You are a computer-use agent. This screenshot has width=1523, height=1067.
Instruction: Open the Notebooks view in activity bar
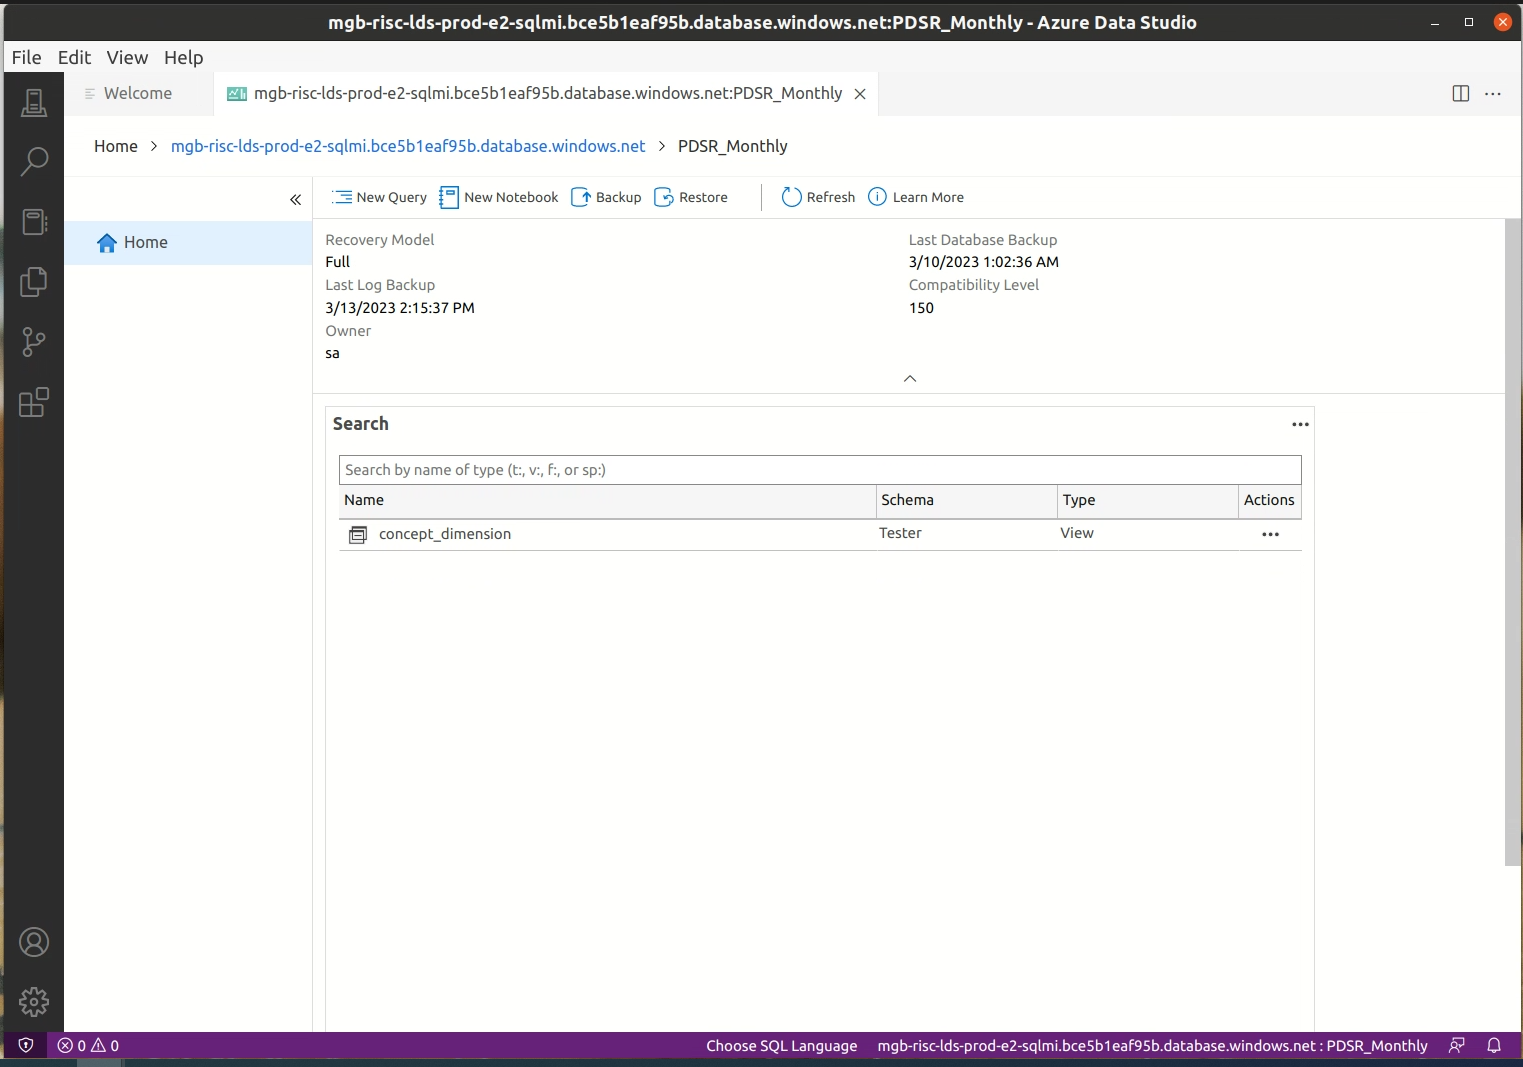coord(34,221)
